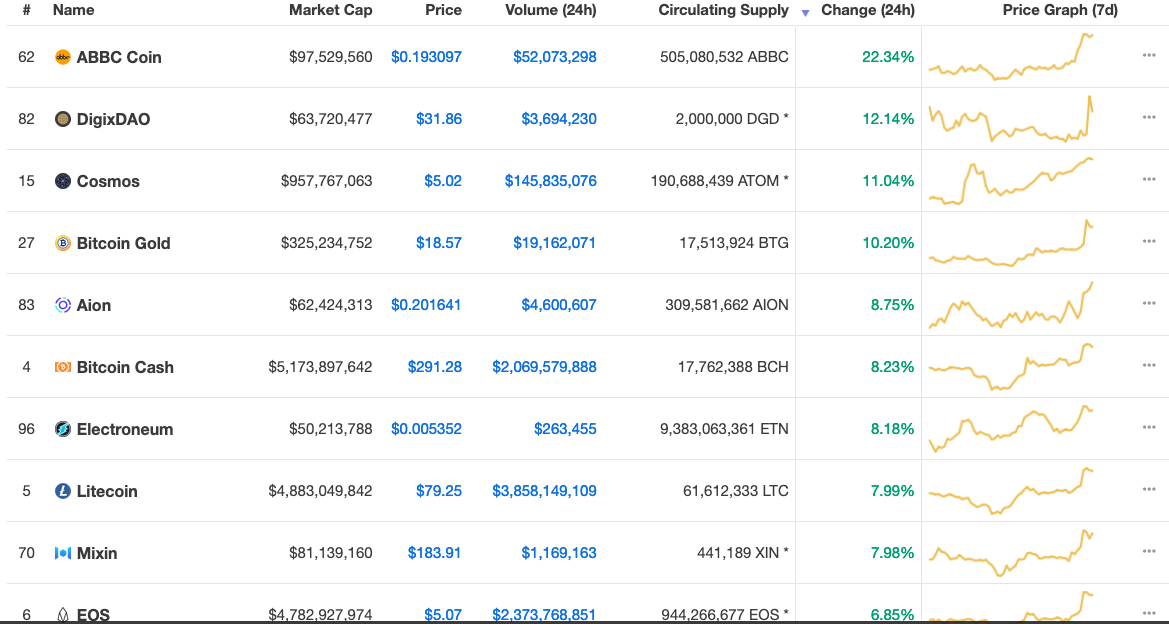Click the Bitcoin Gold logo icon

(x=63, y=243)
